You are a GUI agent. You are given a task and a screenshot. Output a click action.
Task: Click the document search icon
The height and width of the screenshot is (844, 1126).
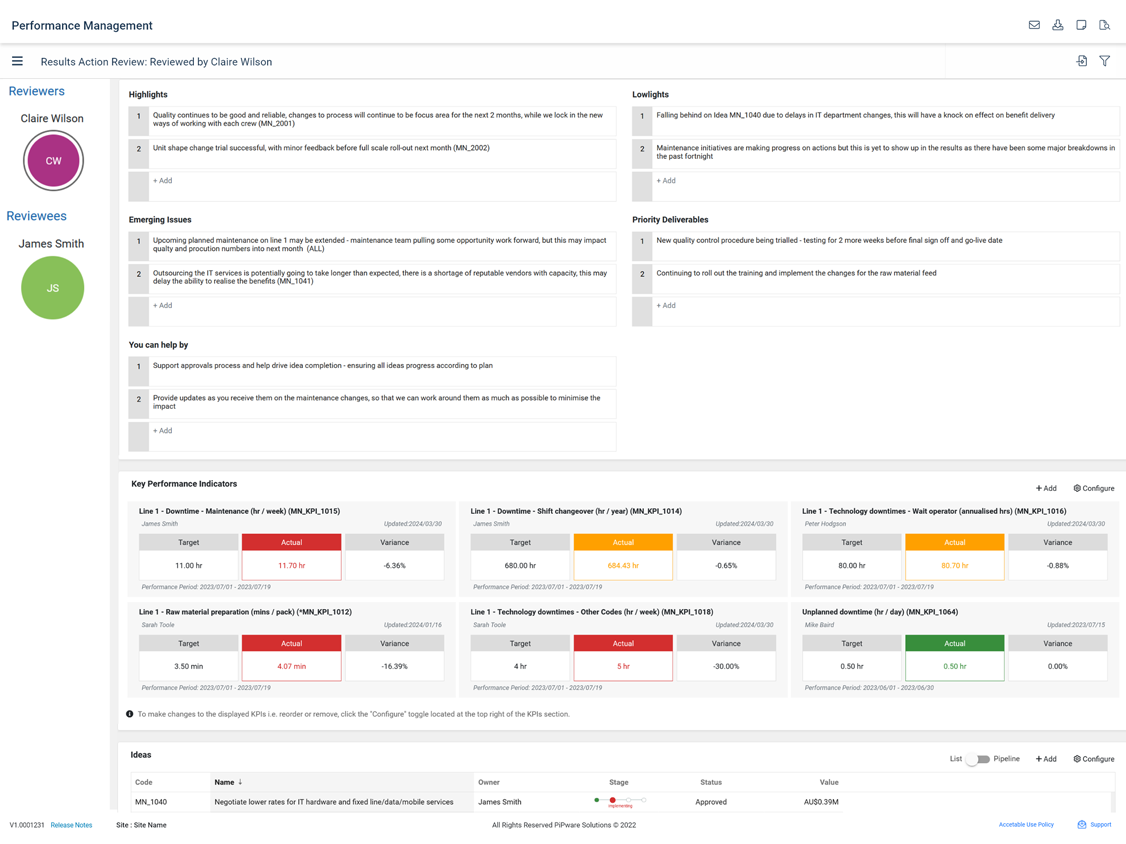[1104, 25]
